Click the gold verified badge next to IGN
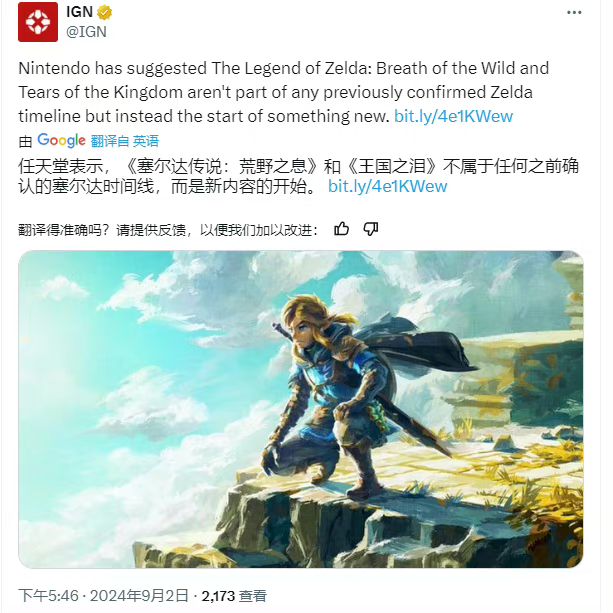The height and width of the screenshot is (613, 613). [104, 13]
